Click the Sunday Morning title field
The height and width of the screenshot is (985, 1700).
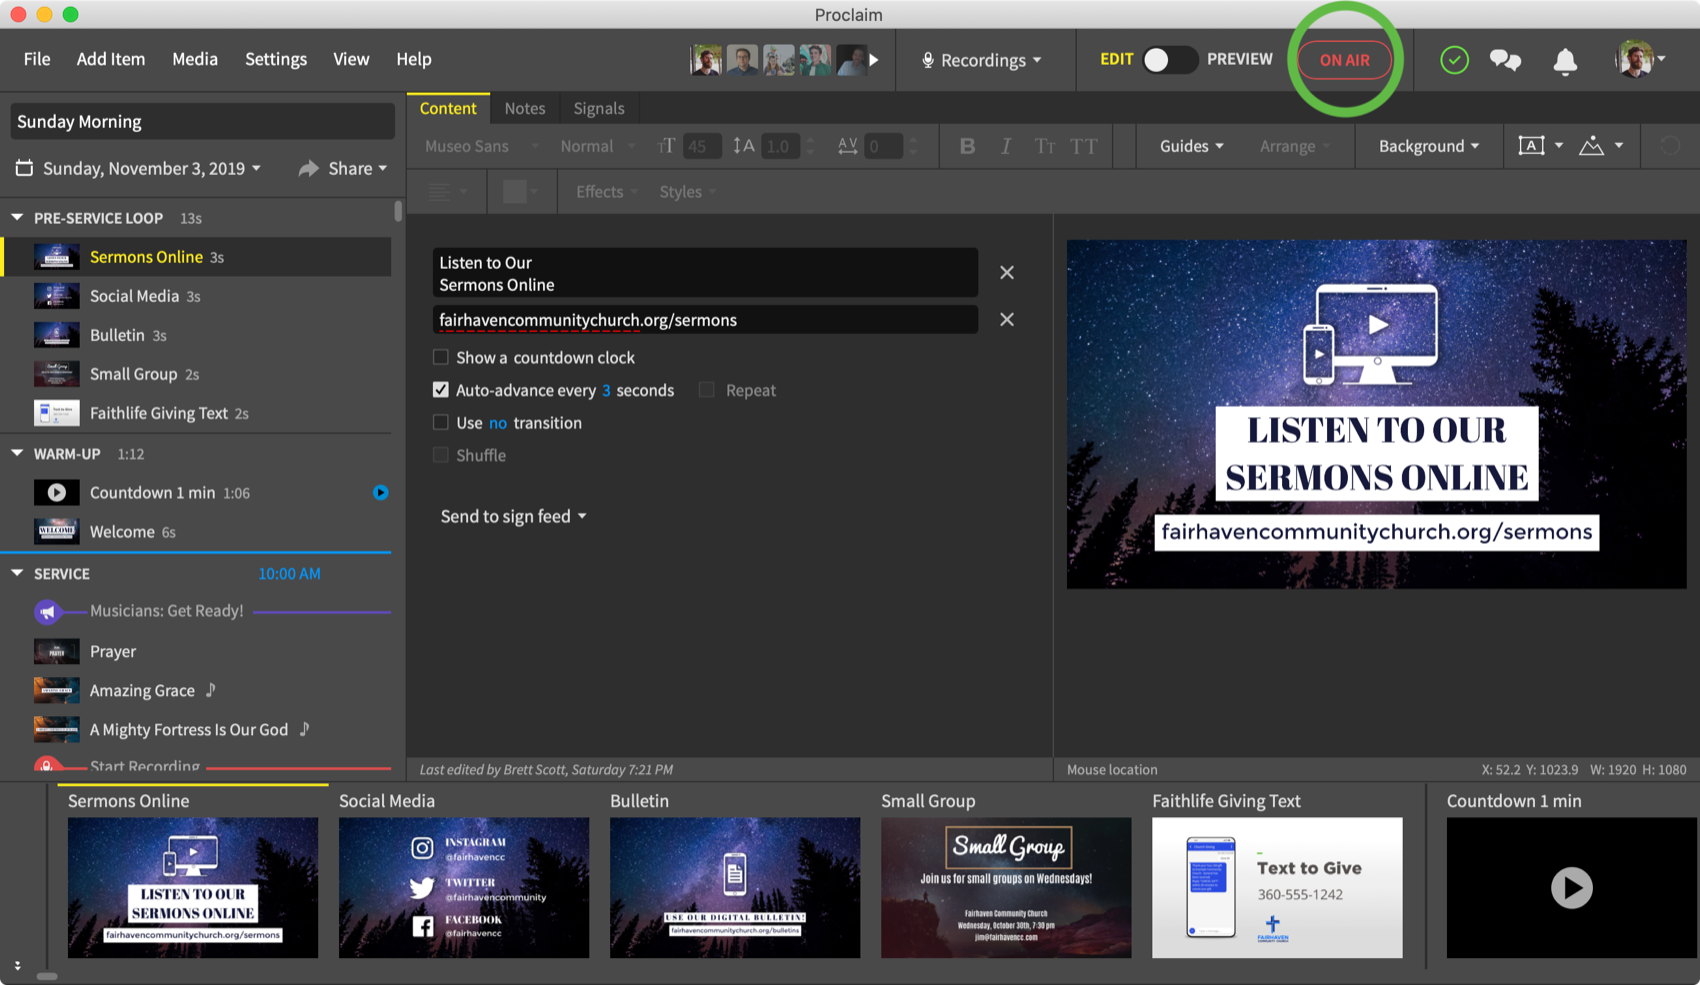coord(202,121)
